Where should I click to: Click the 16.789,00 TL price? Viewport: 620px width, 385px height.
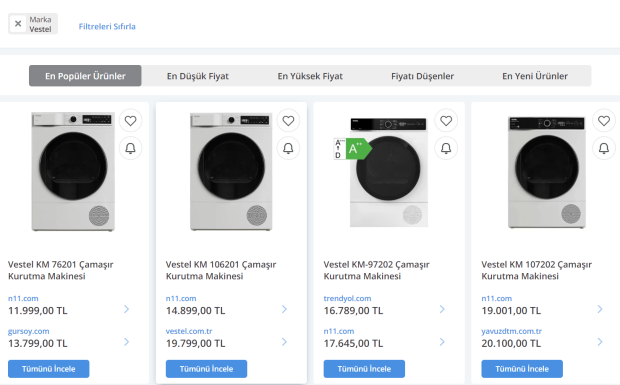click(x=353, y=311)
